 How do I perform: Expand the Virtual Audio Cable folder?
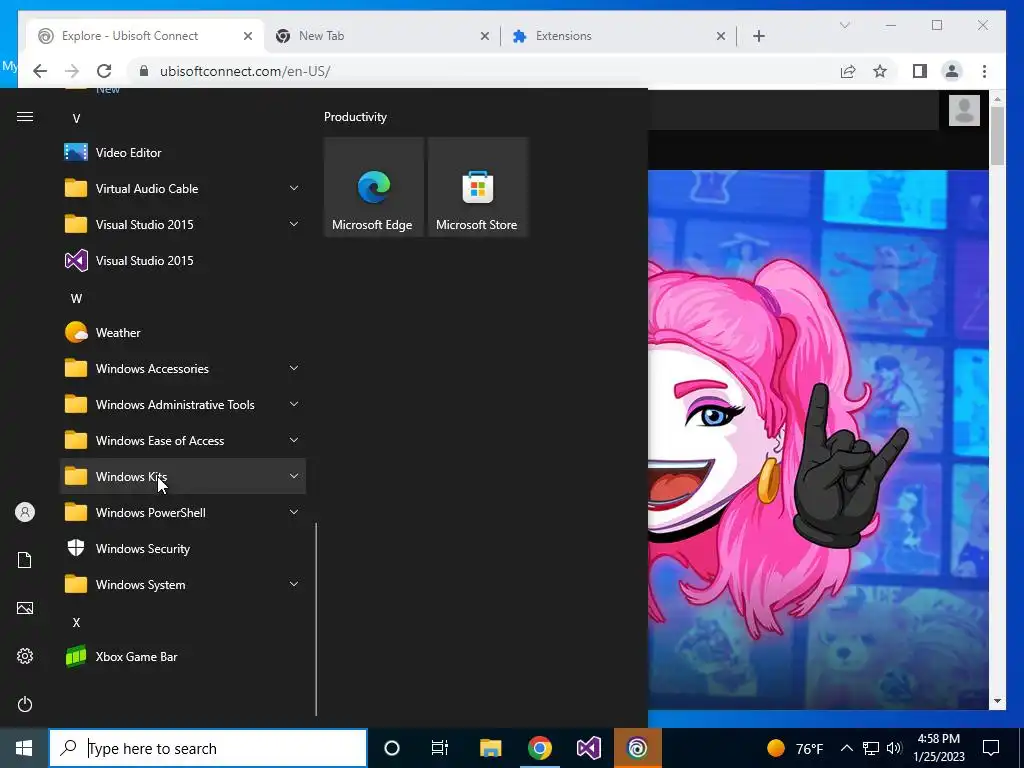pos(182,189)
